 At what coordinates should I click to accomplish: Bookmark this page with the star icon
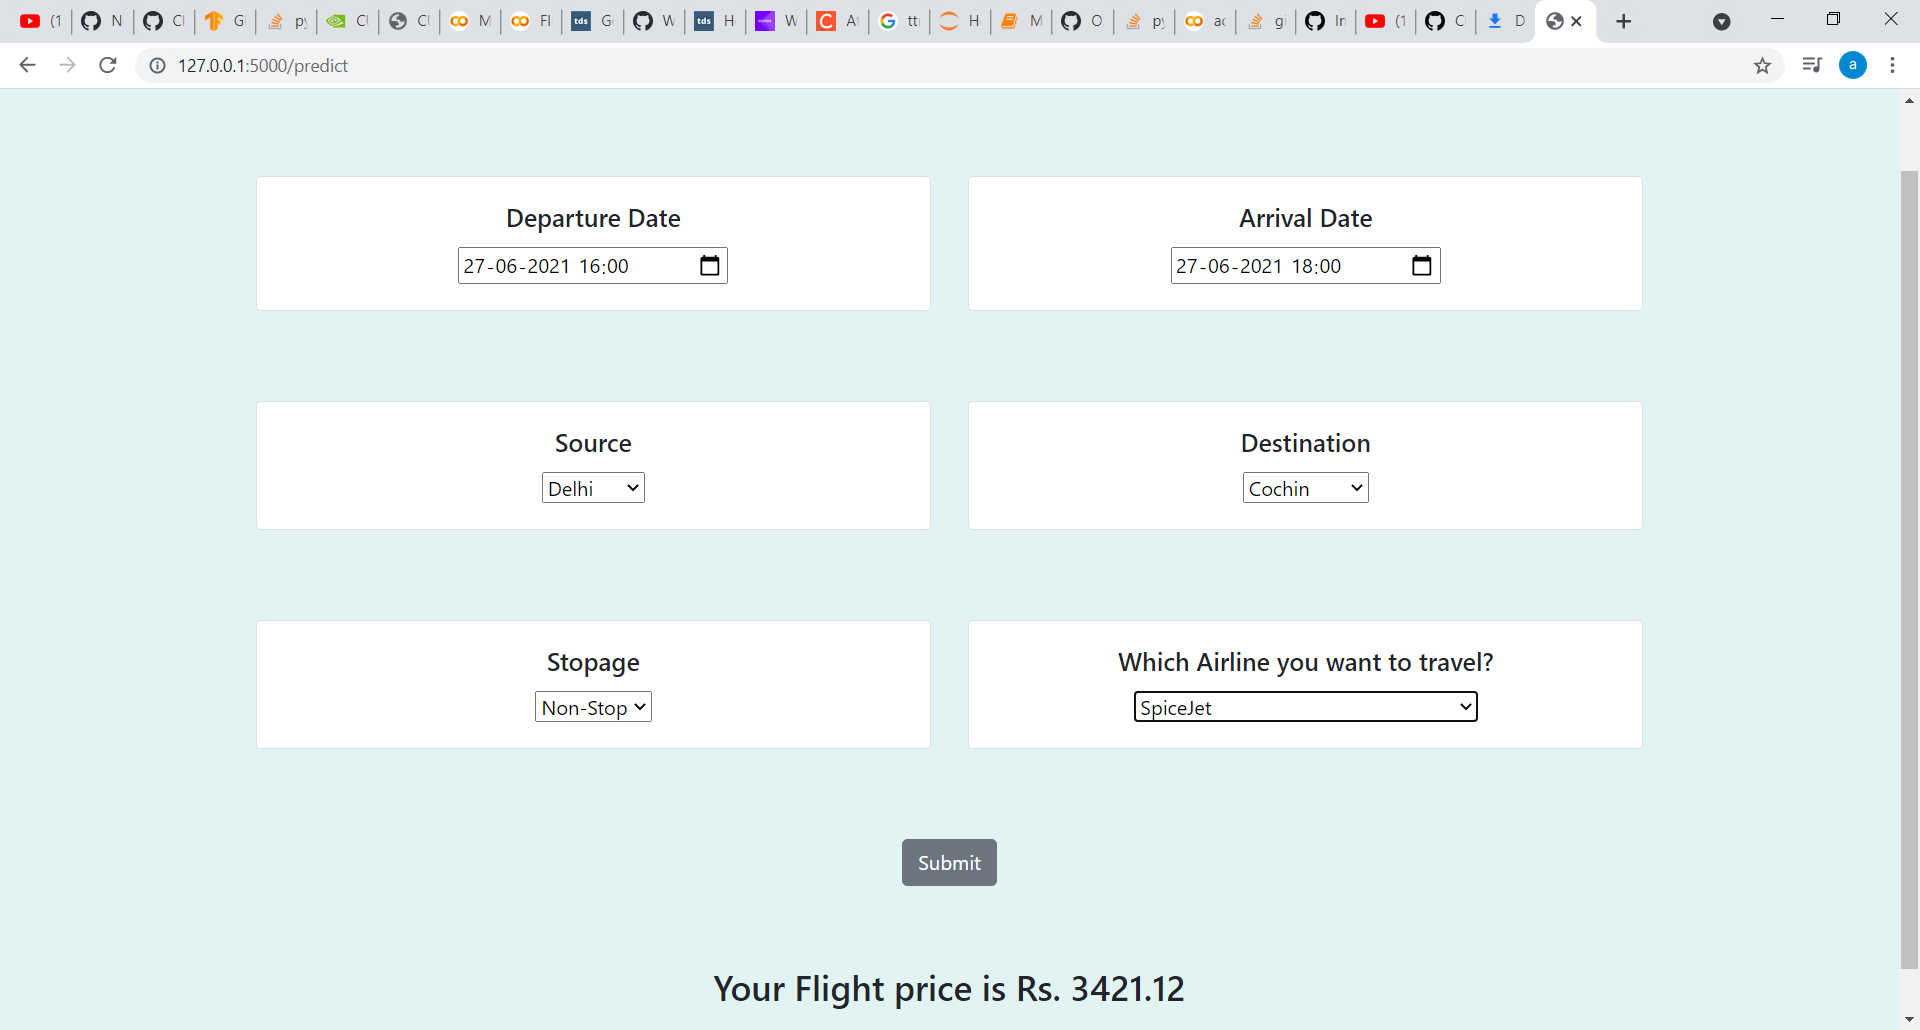click(x=1763, y=65)
